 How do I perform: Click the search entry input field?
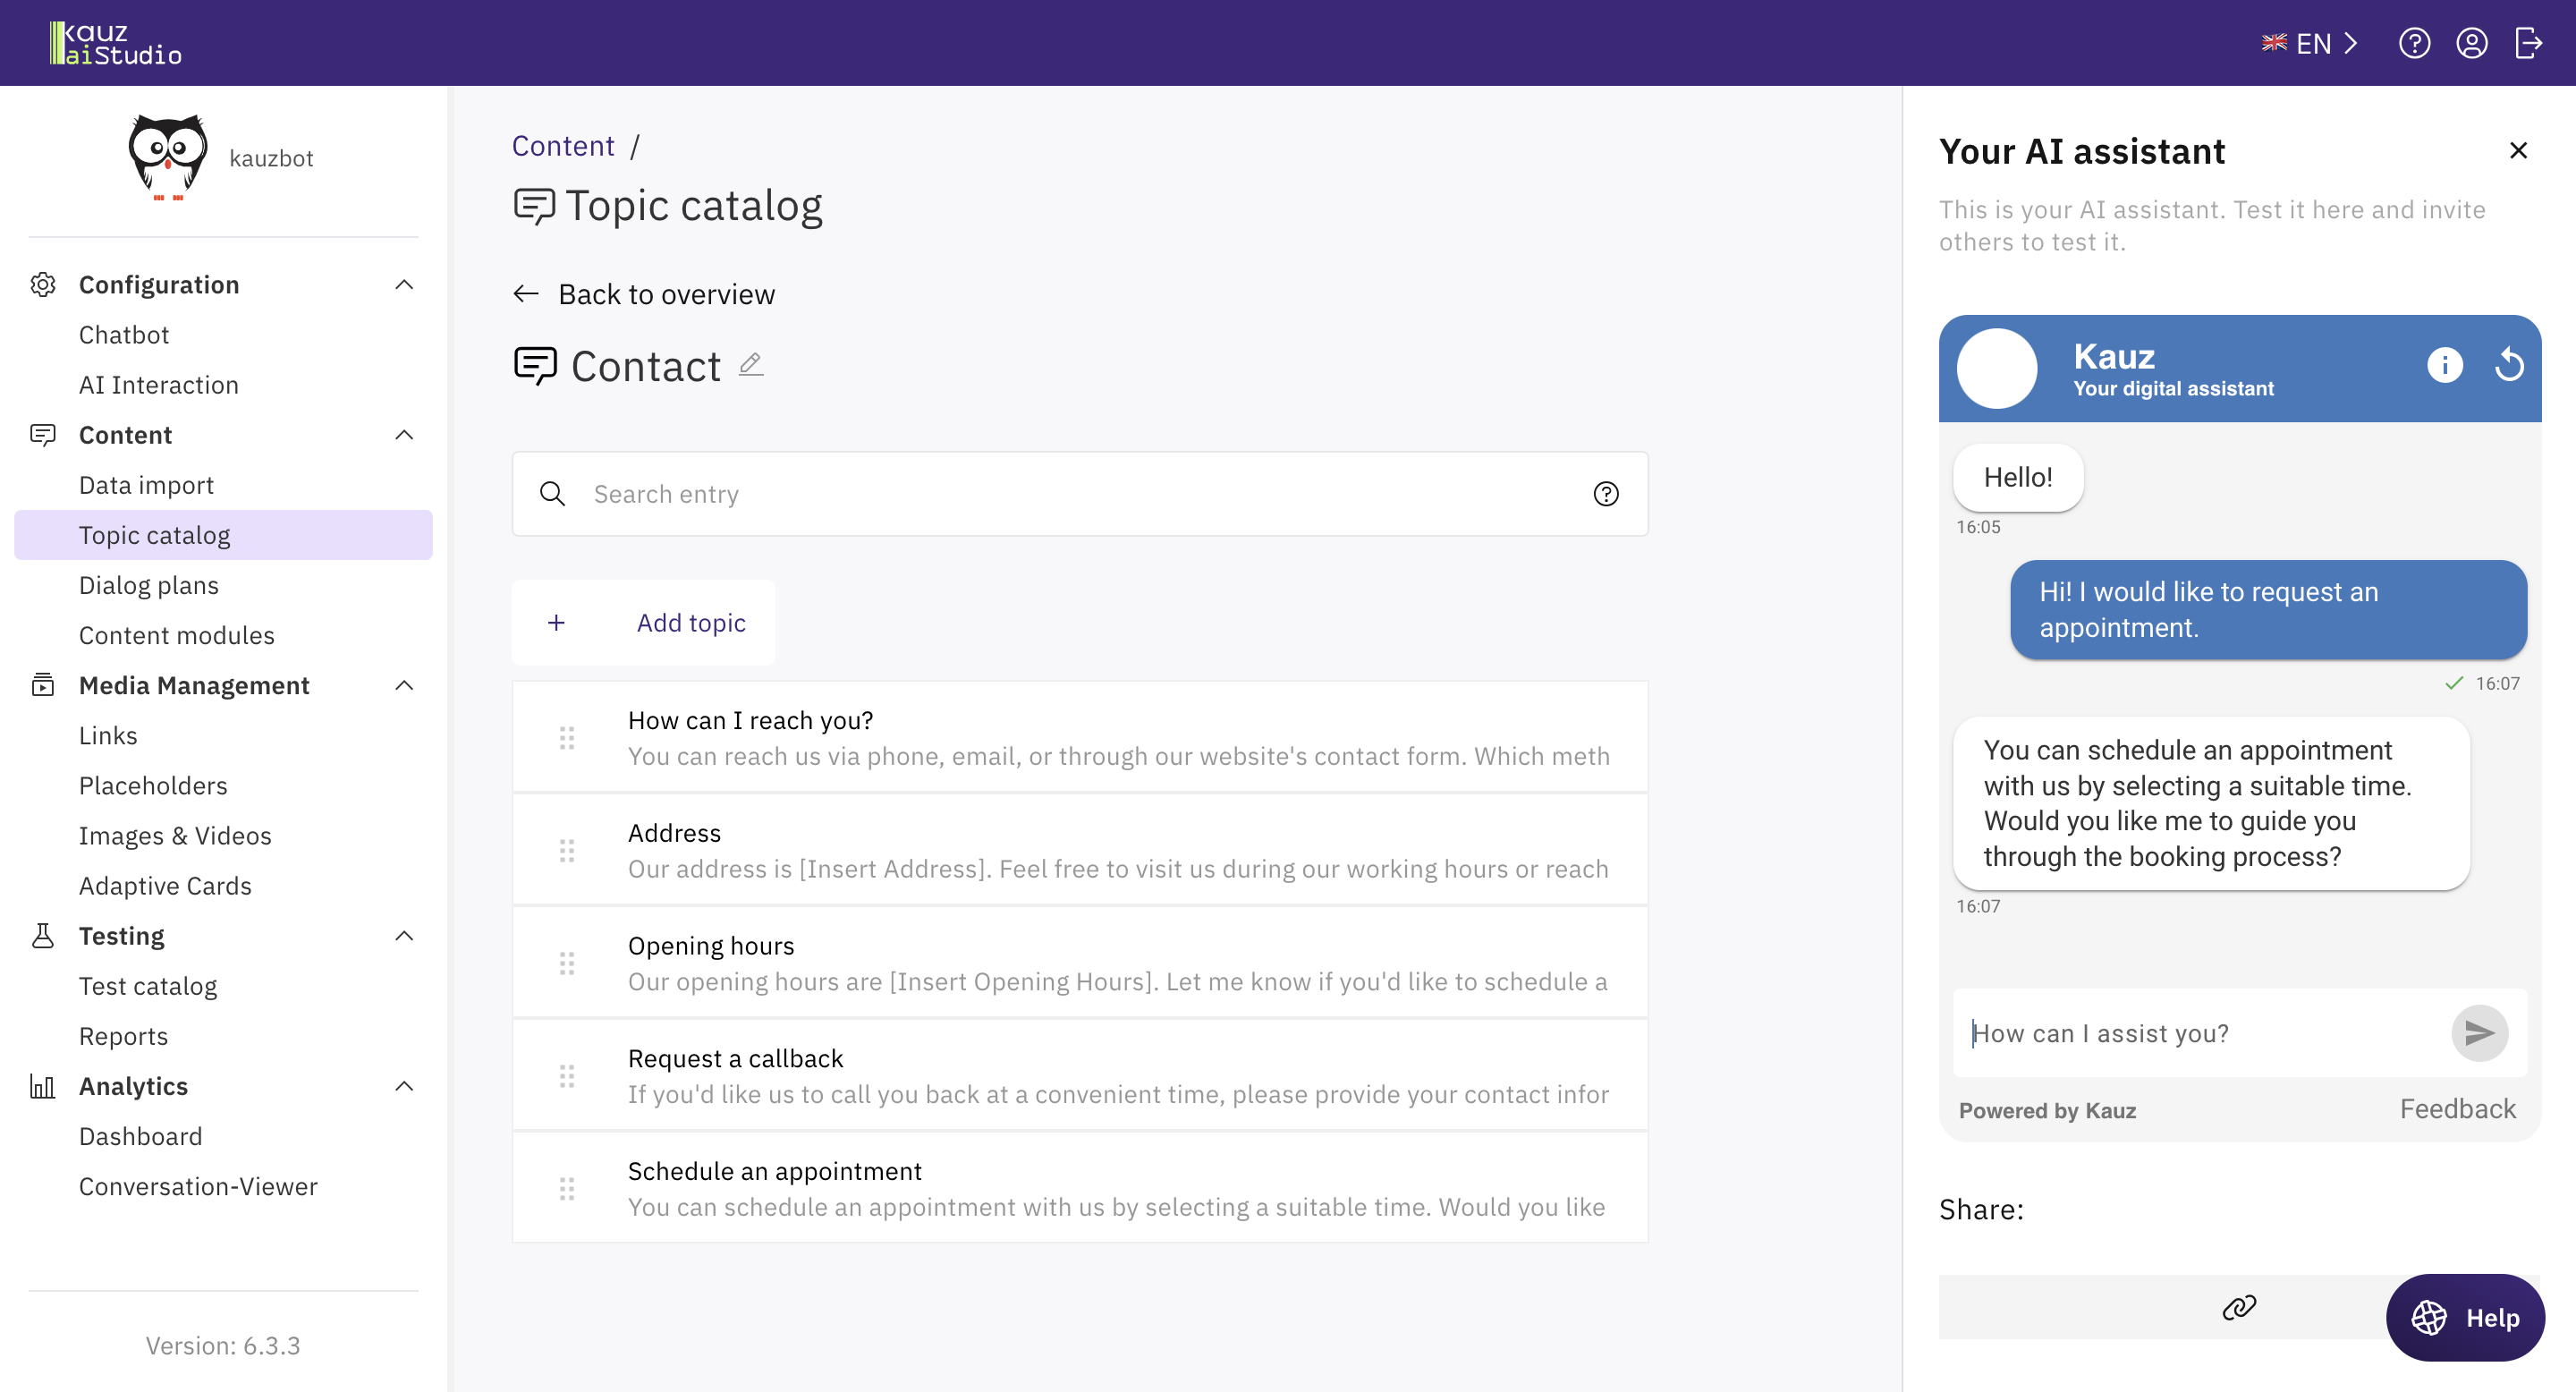pos(1080,492)
